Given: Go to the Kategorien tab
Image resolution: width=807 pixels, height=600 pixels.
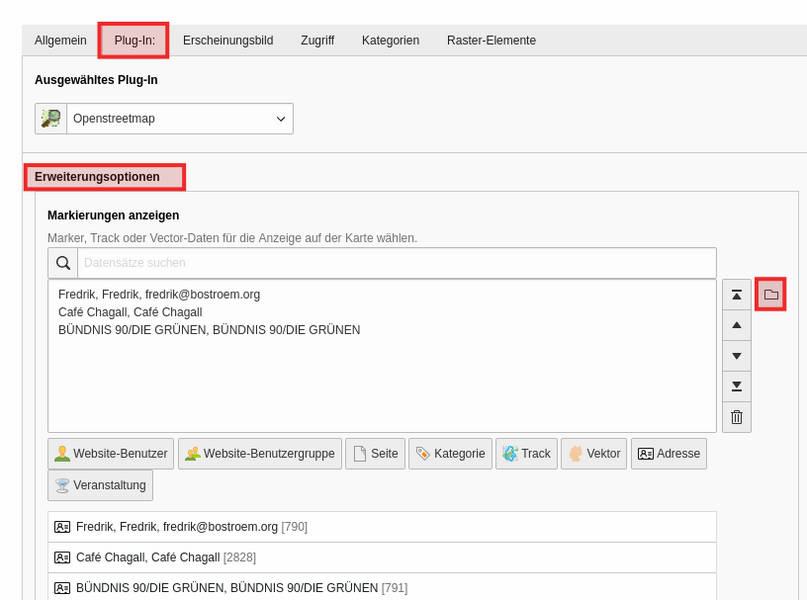Looking at the screenshot, I should click(390, 40).
